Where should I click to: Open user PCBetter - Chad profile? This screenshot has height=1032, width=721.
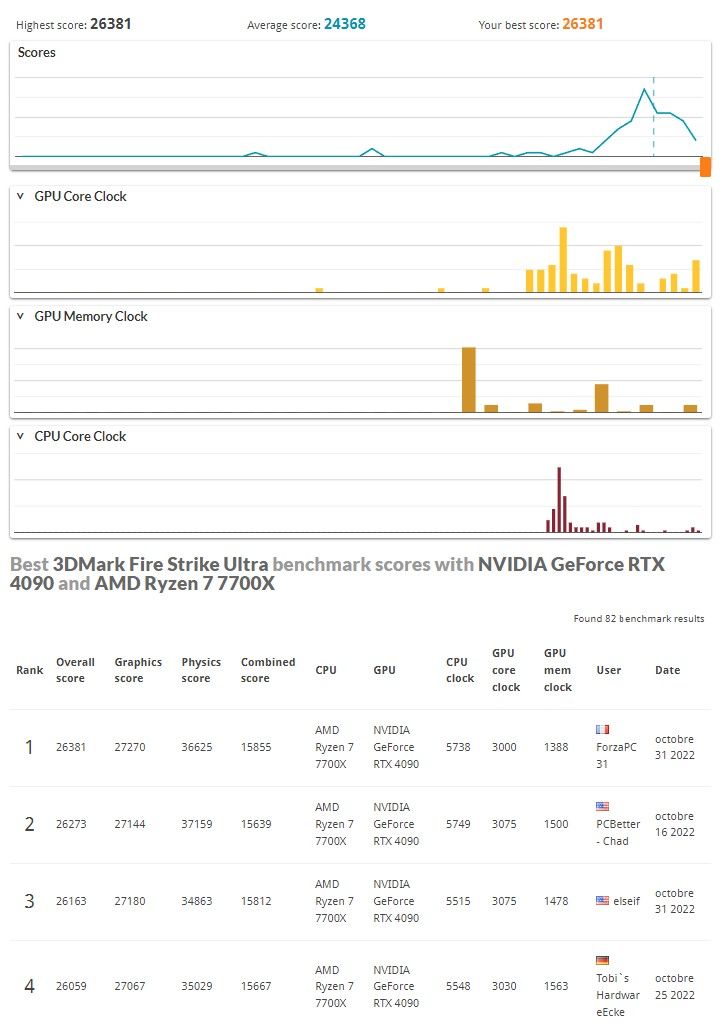coord(618,833)
